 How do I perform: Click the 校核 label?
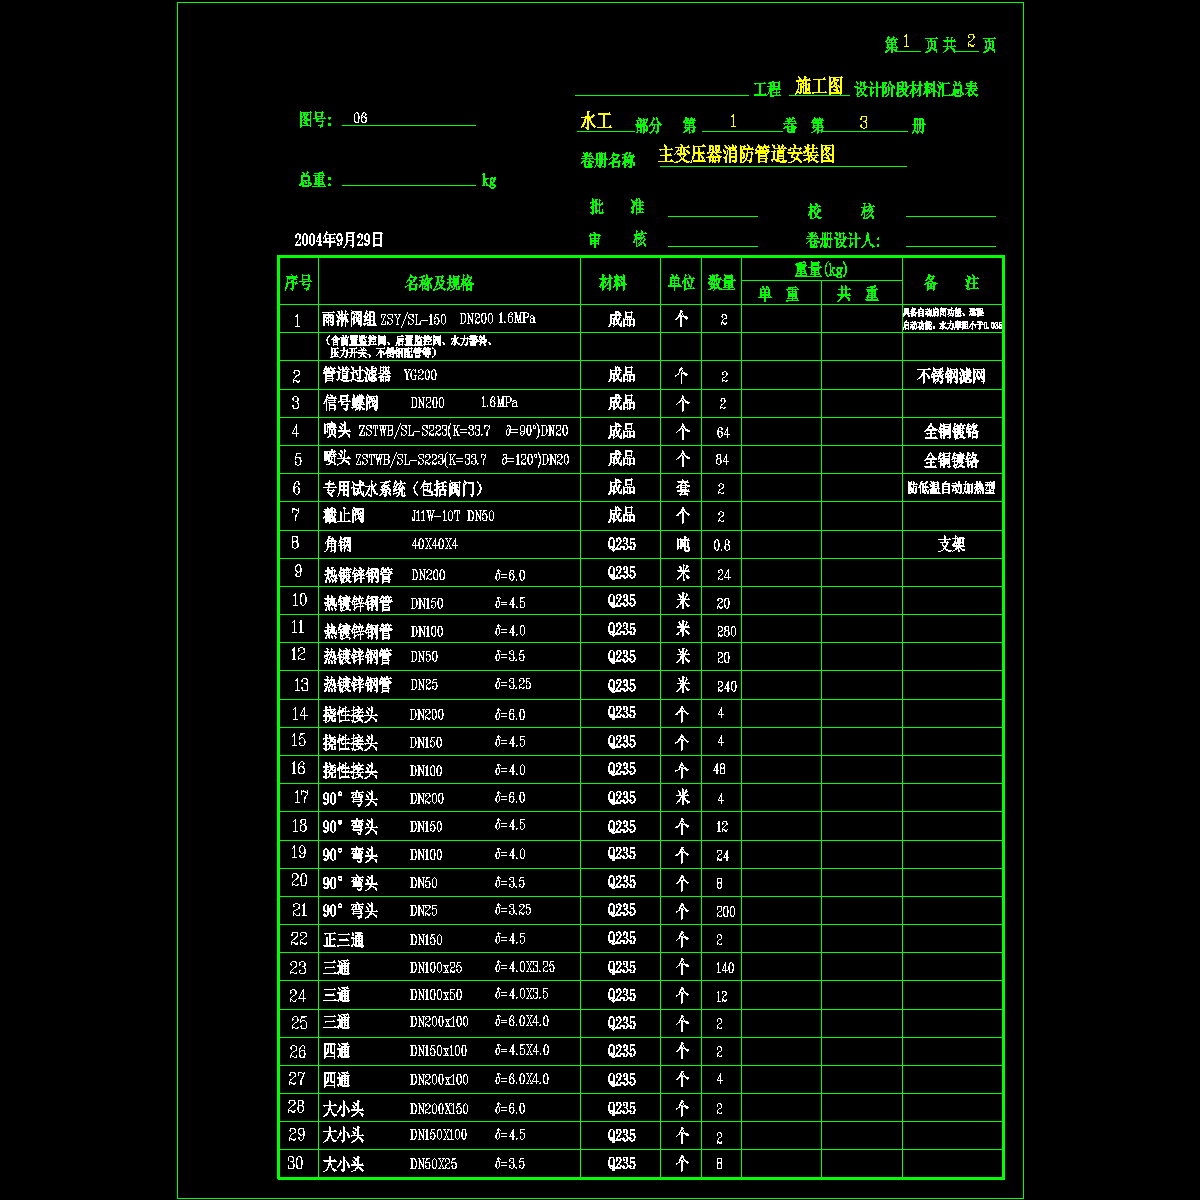[841, 212]
